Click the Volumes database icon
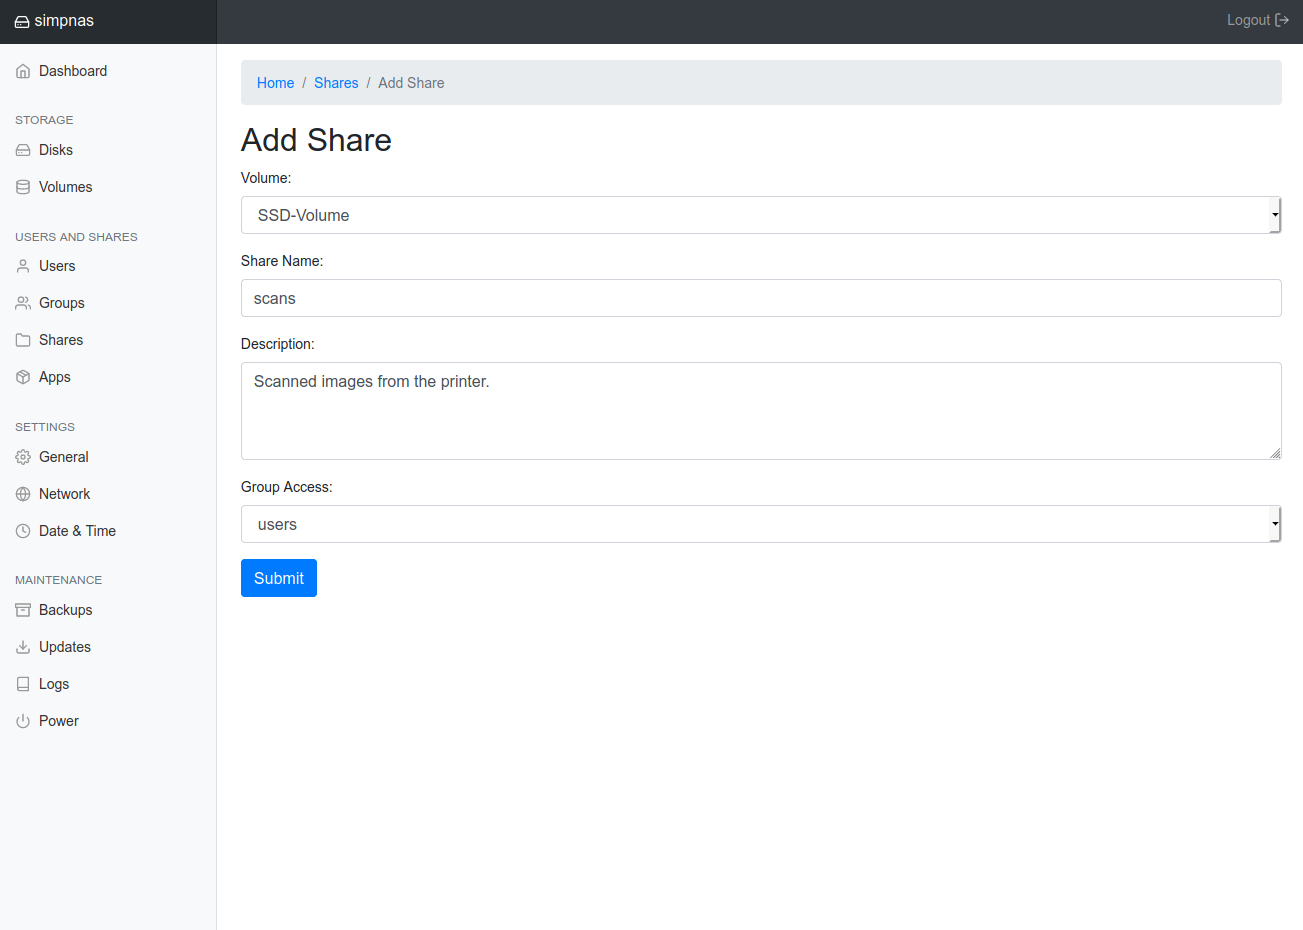1303x930 pixels. point(23,187)
